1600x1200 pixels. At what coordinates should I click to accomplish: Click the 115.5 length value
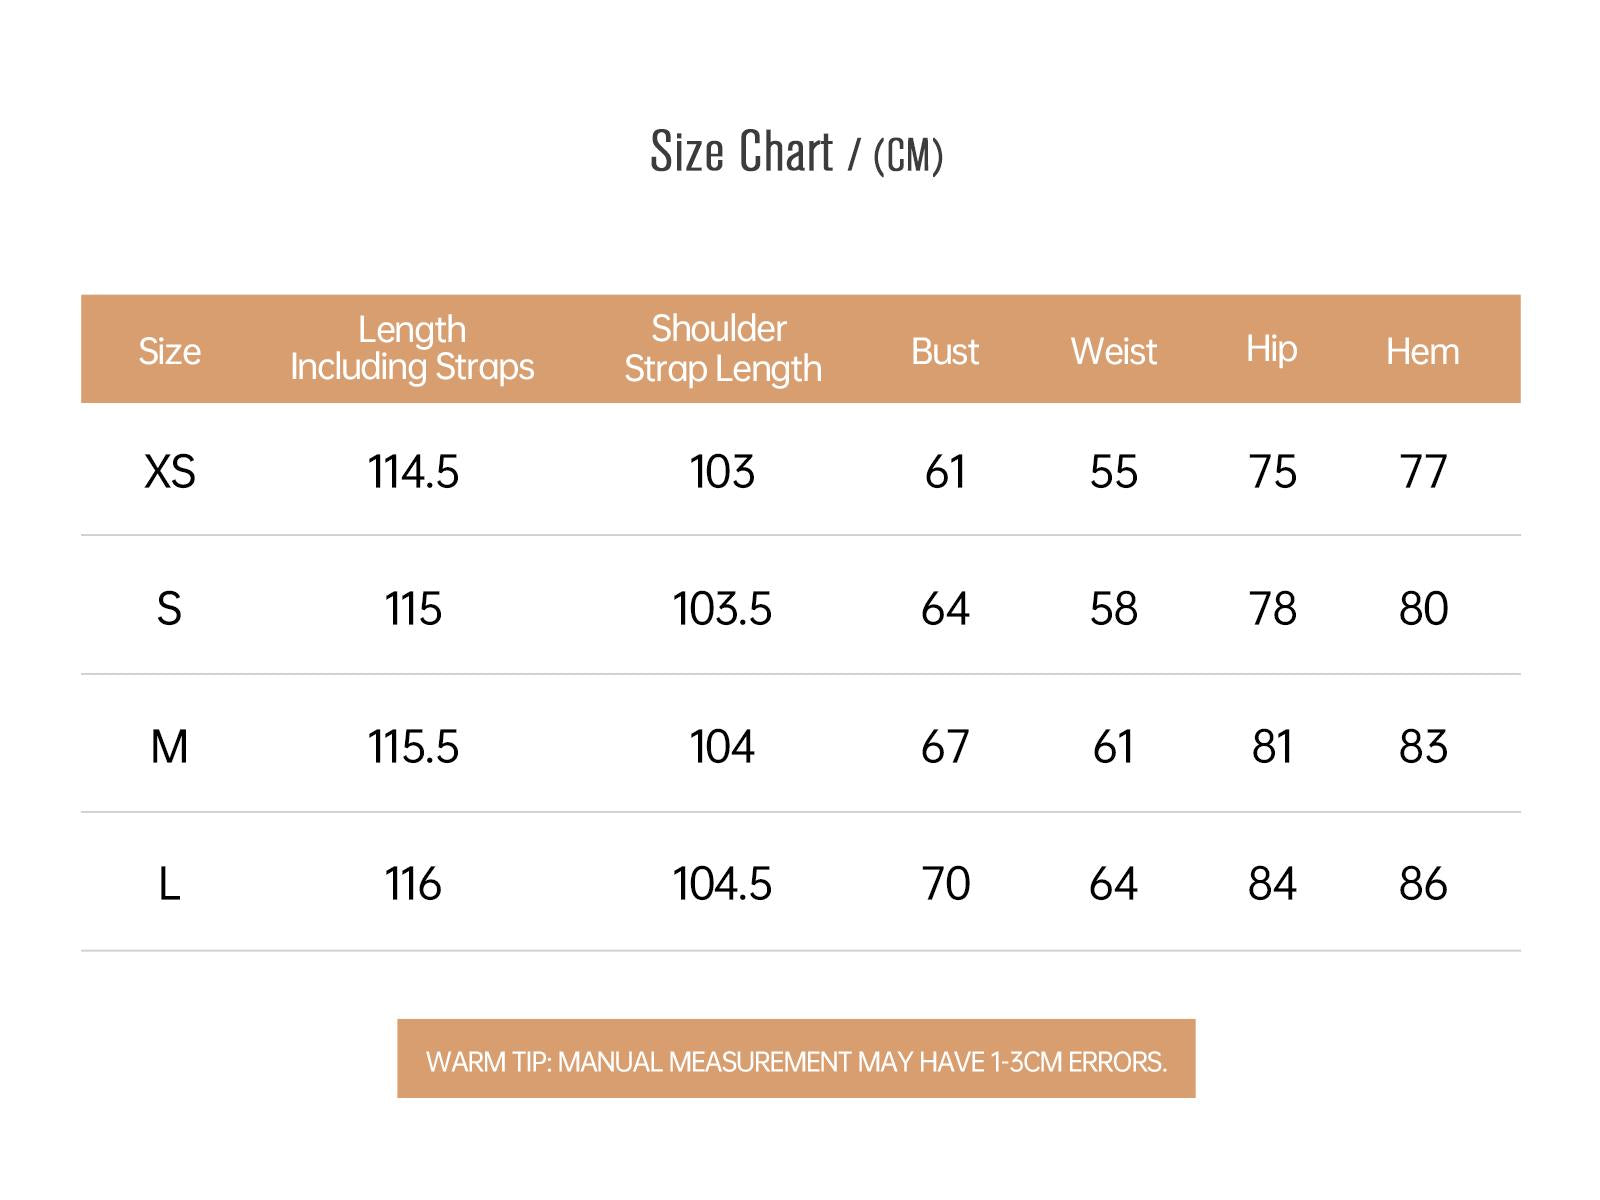[x=413, y=746]
